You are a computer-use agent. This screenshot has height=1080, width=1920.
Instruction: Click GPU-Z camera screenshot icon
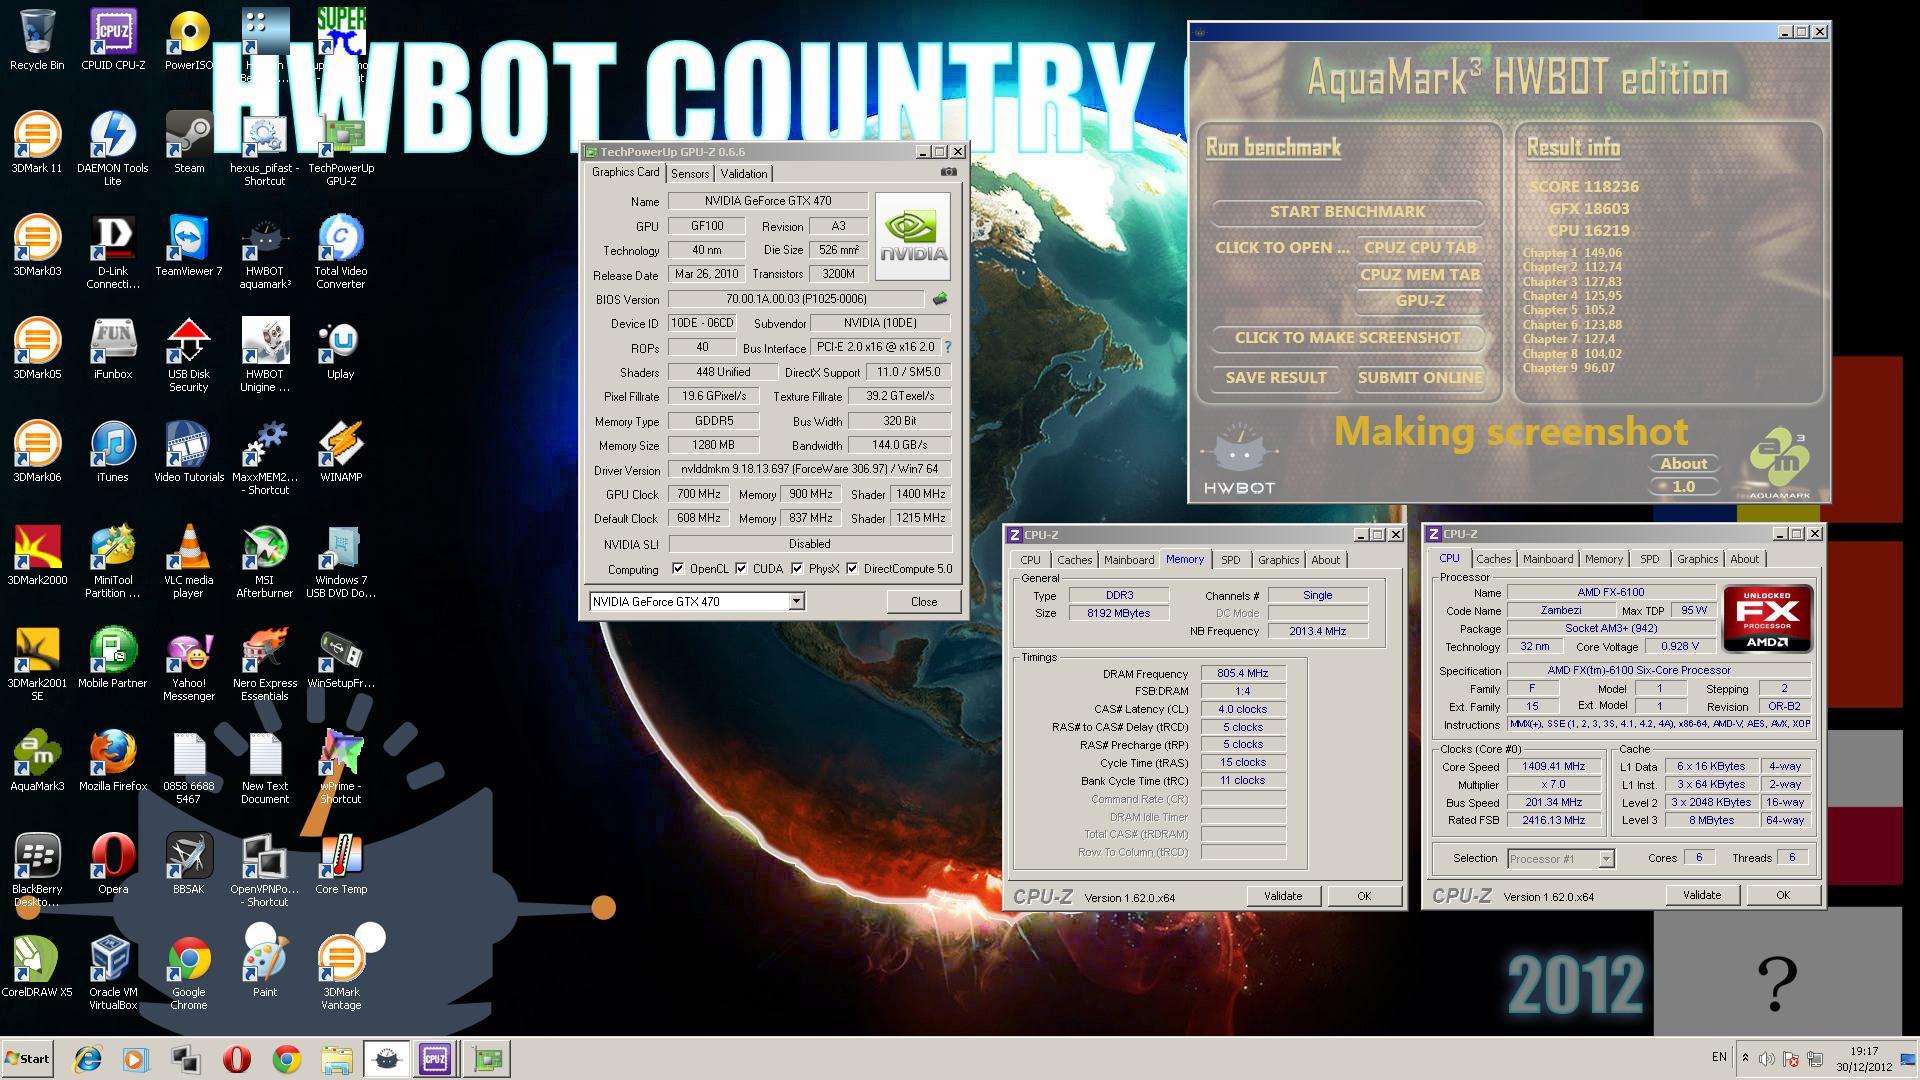(x=949, y=172)
